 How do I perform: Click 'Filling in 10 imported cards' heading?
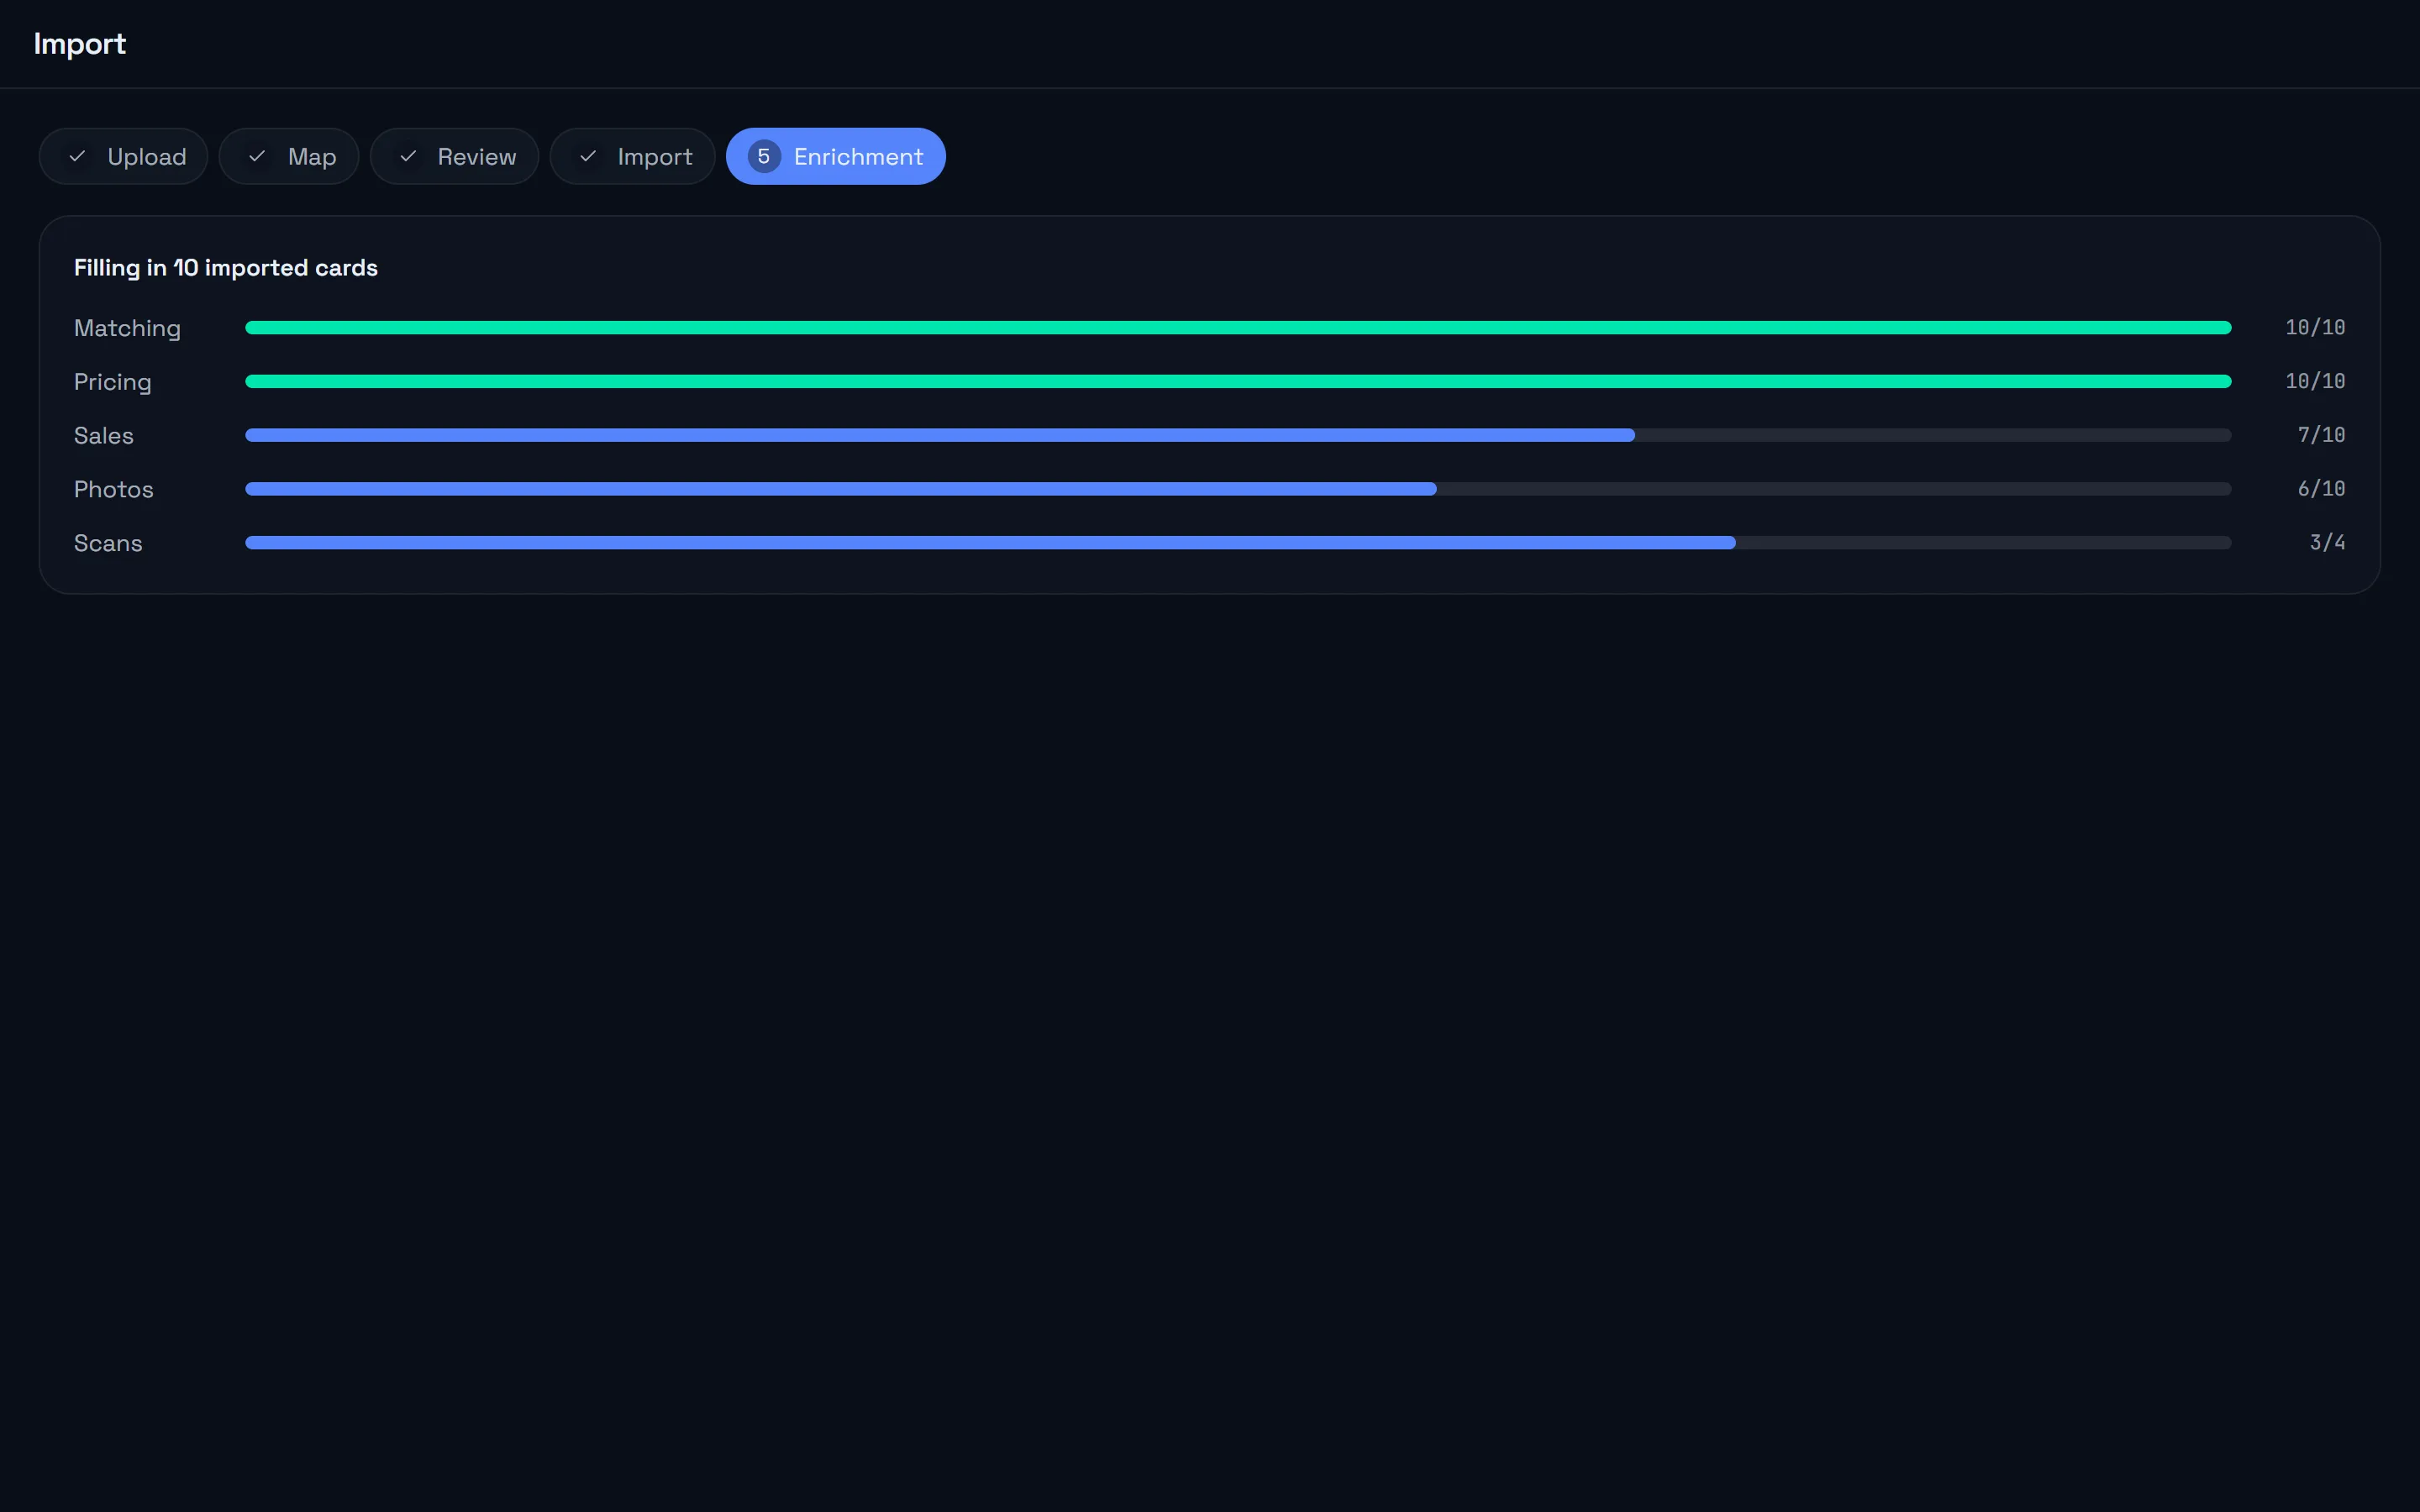(x=226, y=268)
